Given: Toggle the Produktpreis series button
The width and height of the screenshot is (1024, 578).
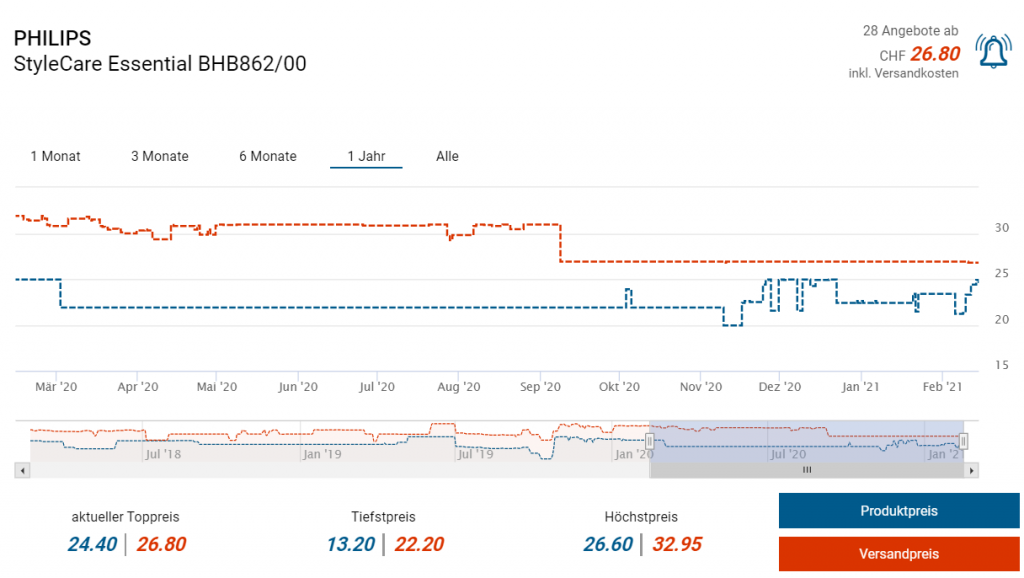Looking at the screenshot, I should [x=899, y=511].
